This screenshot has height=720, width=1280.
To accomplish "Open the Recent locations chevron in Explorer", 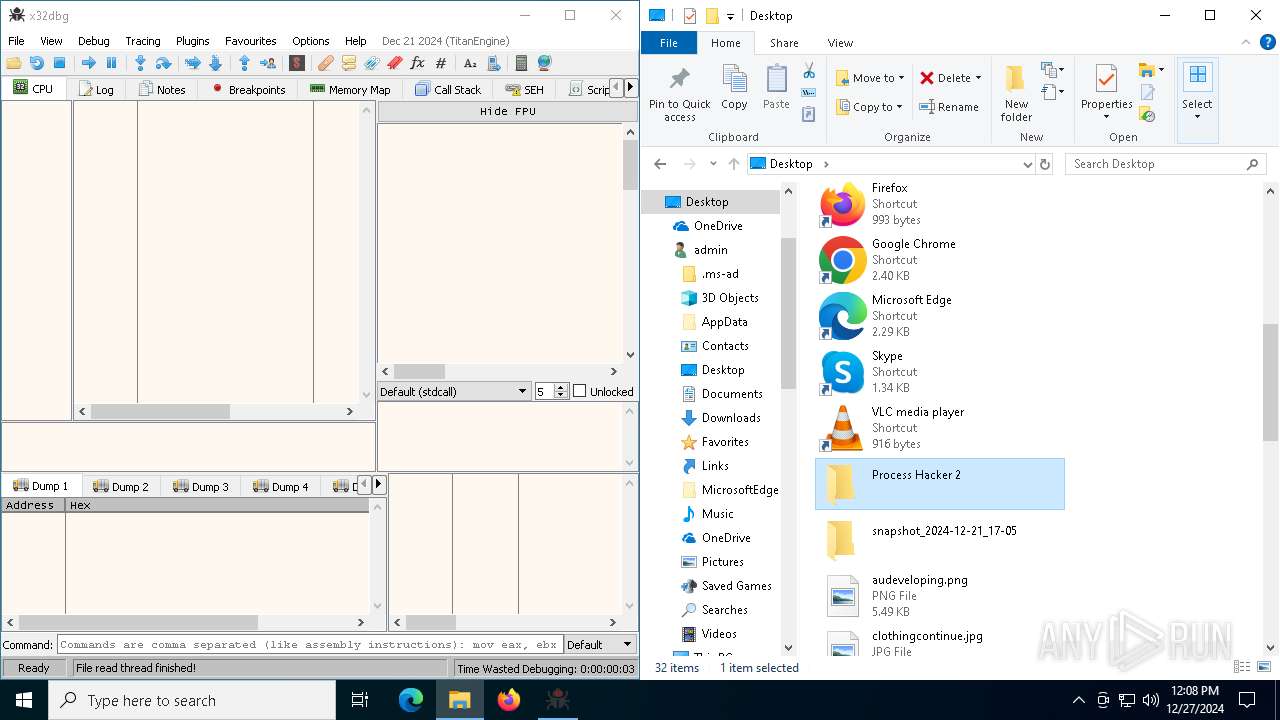I will point(713,164).
